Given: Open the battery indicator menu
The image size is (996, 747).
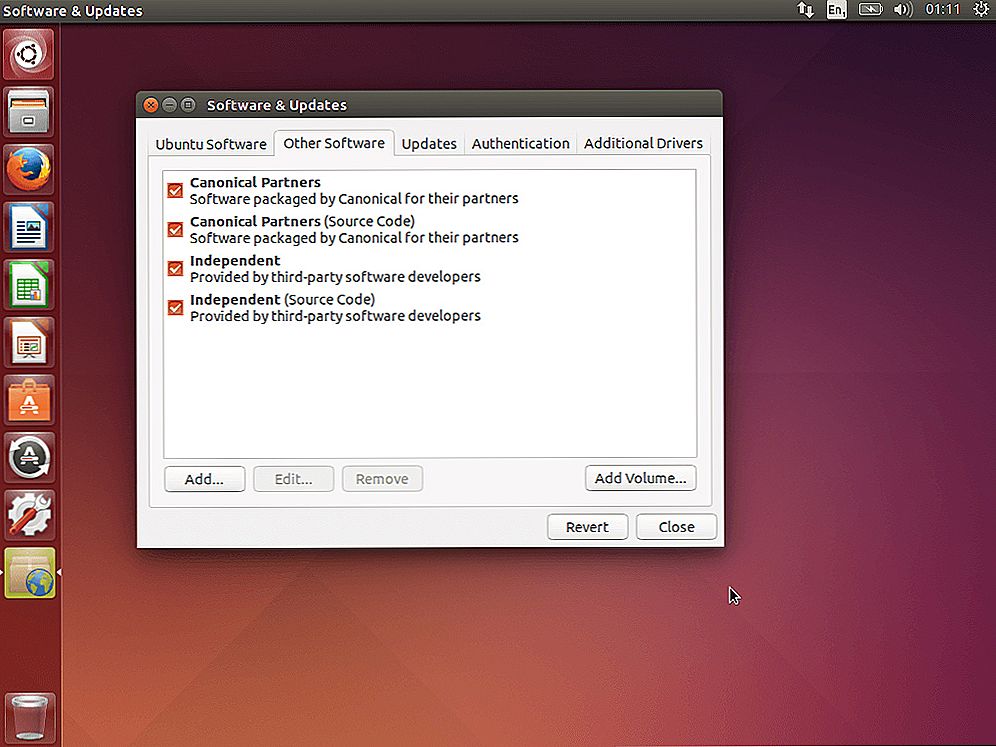Looking at the screenshot, I should click(870, 10).
